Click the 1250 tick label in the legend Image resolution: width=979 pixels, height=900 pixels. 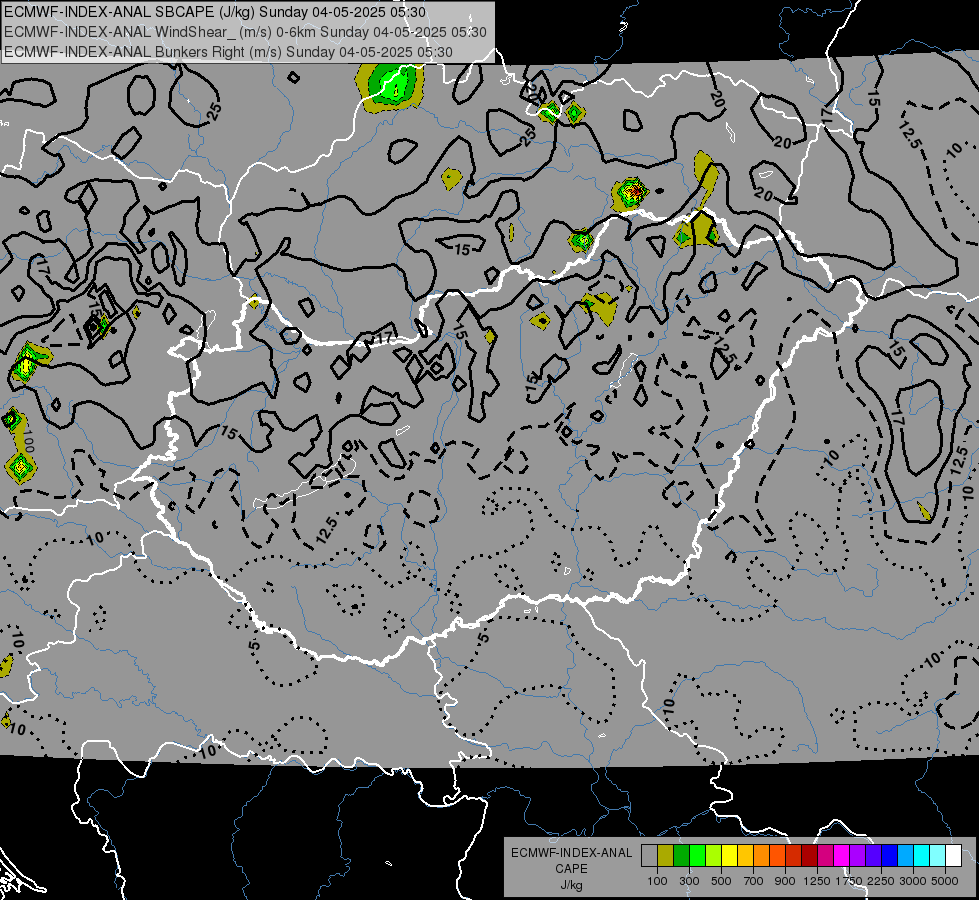coord(817,881)
